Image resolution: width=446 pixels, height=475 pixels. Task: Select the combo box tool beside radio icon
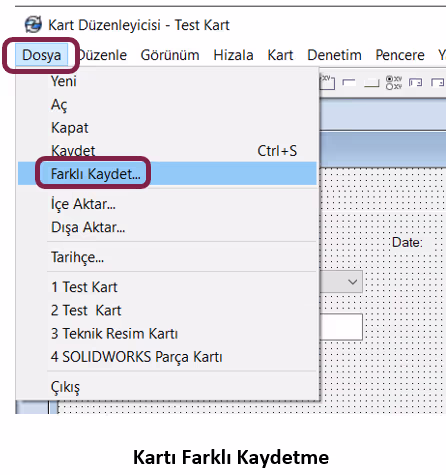pyautogui.click(x=416, y=82)
